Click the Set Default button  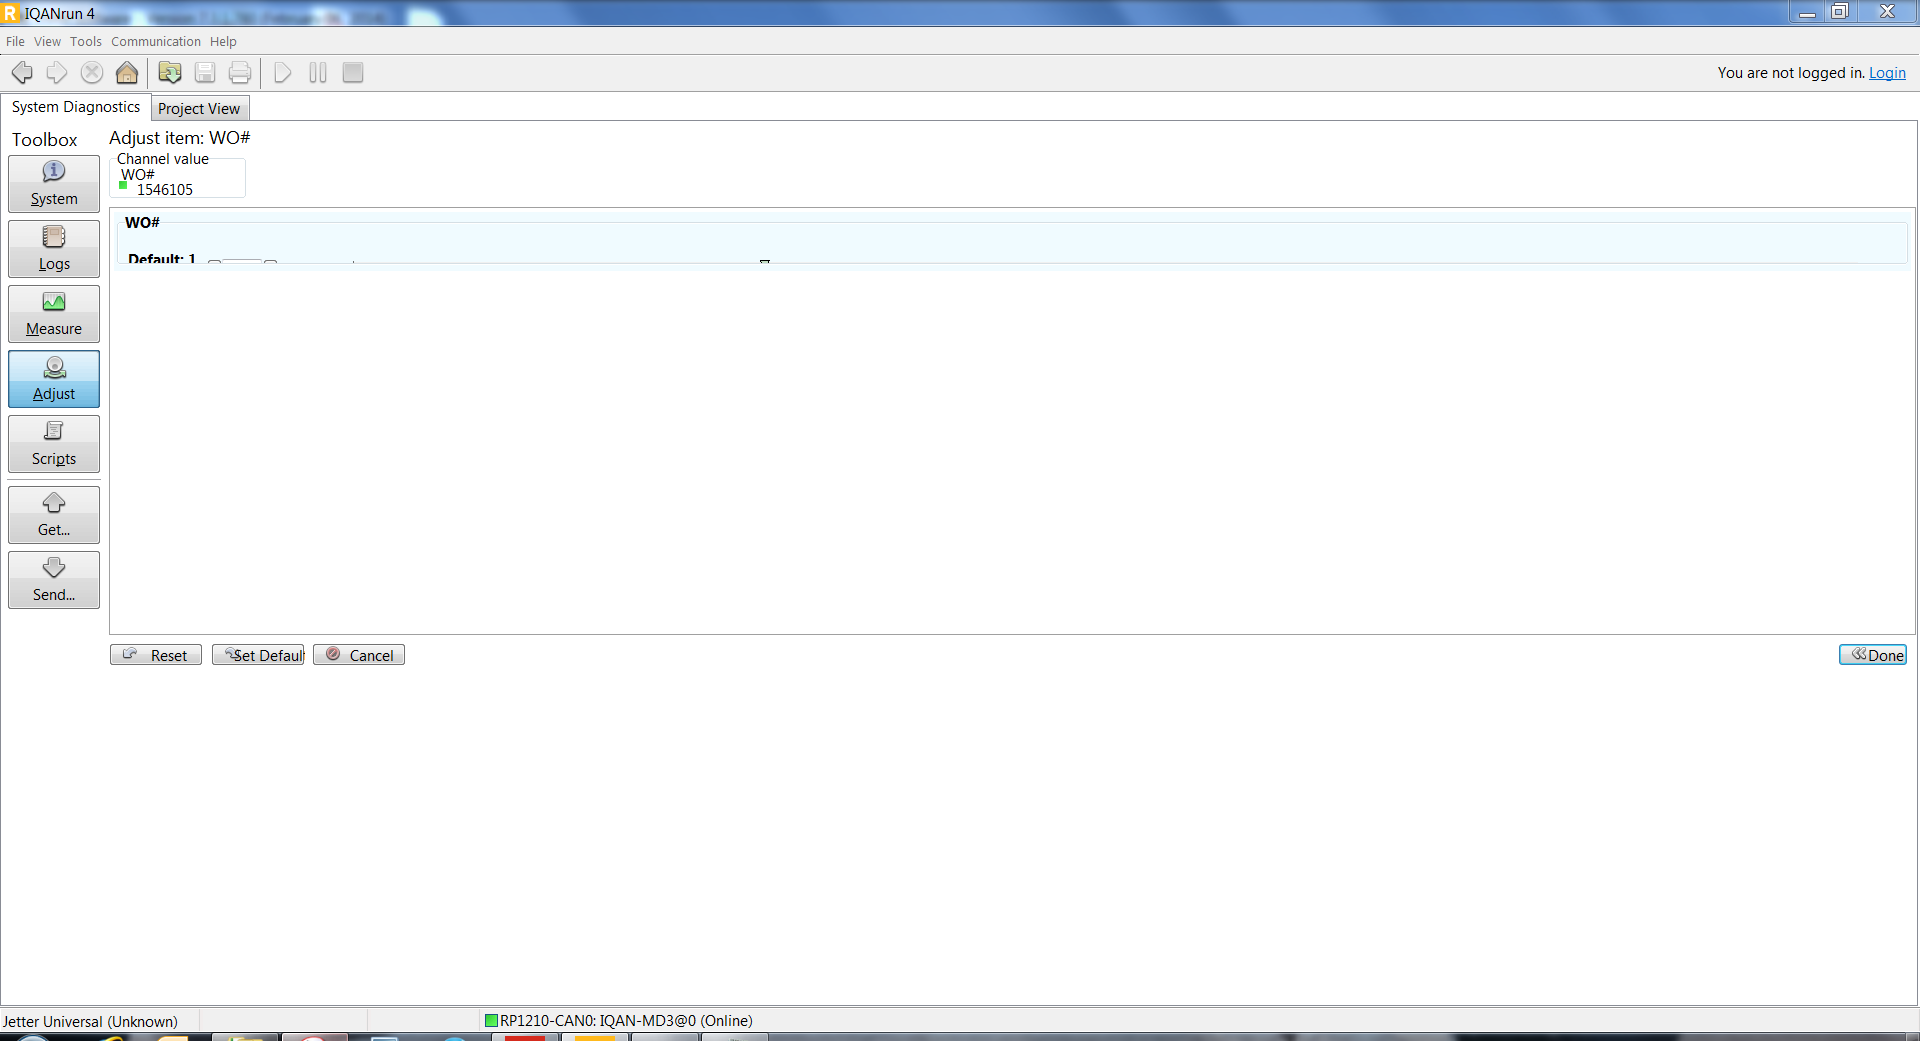258,655
